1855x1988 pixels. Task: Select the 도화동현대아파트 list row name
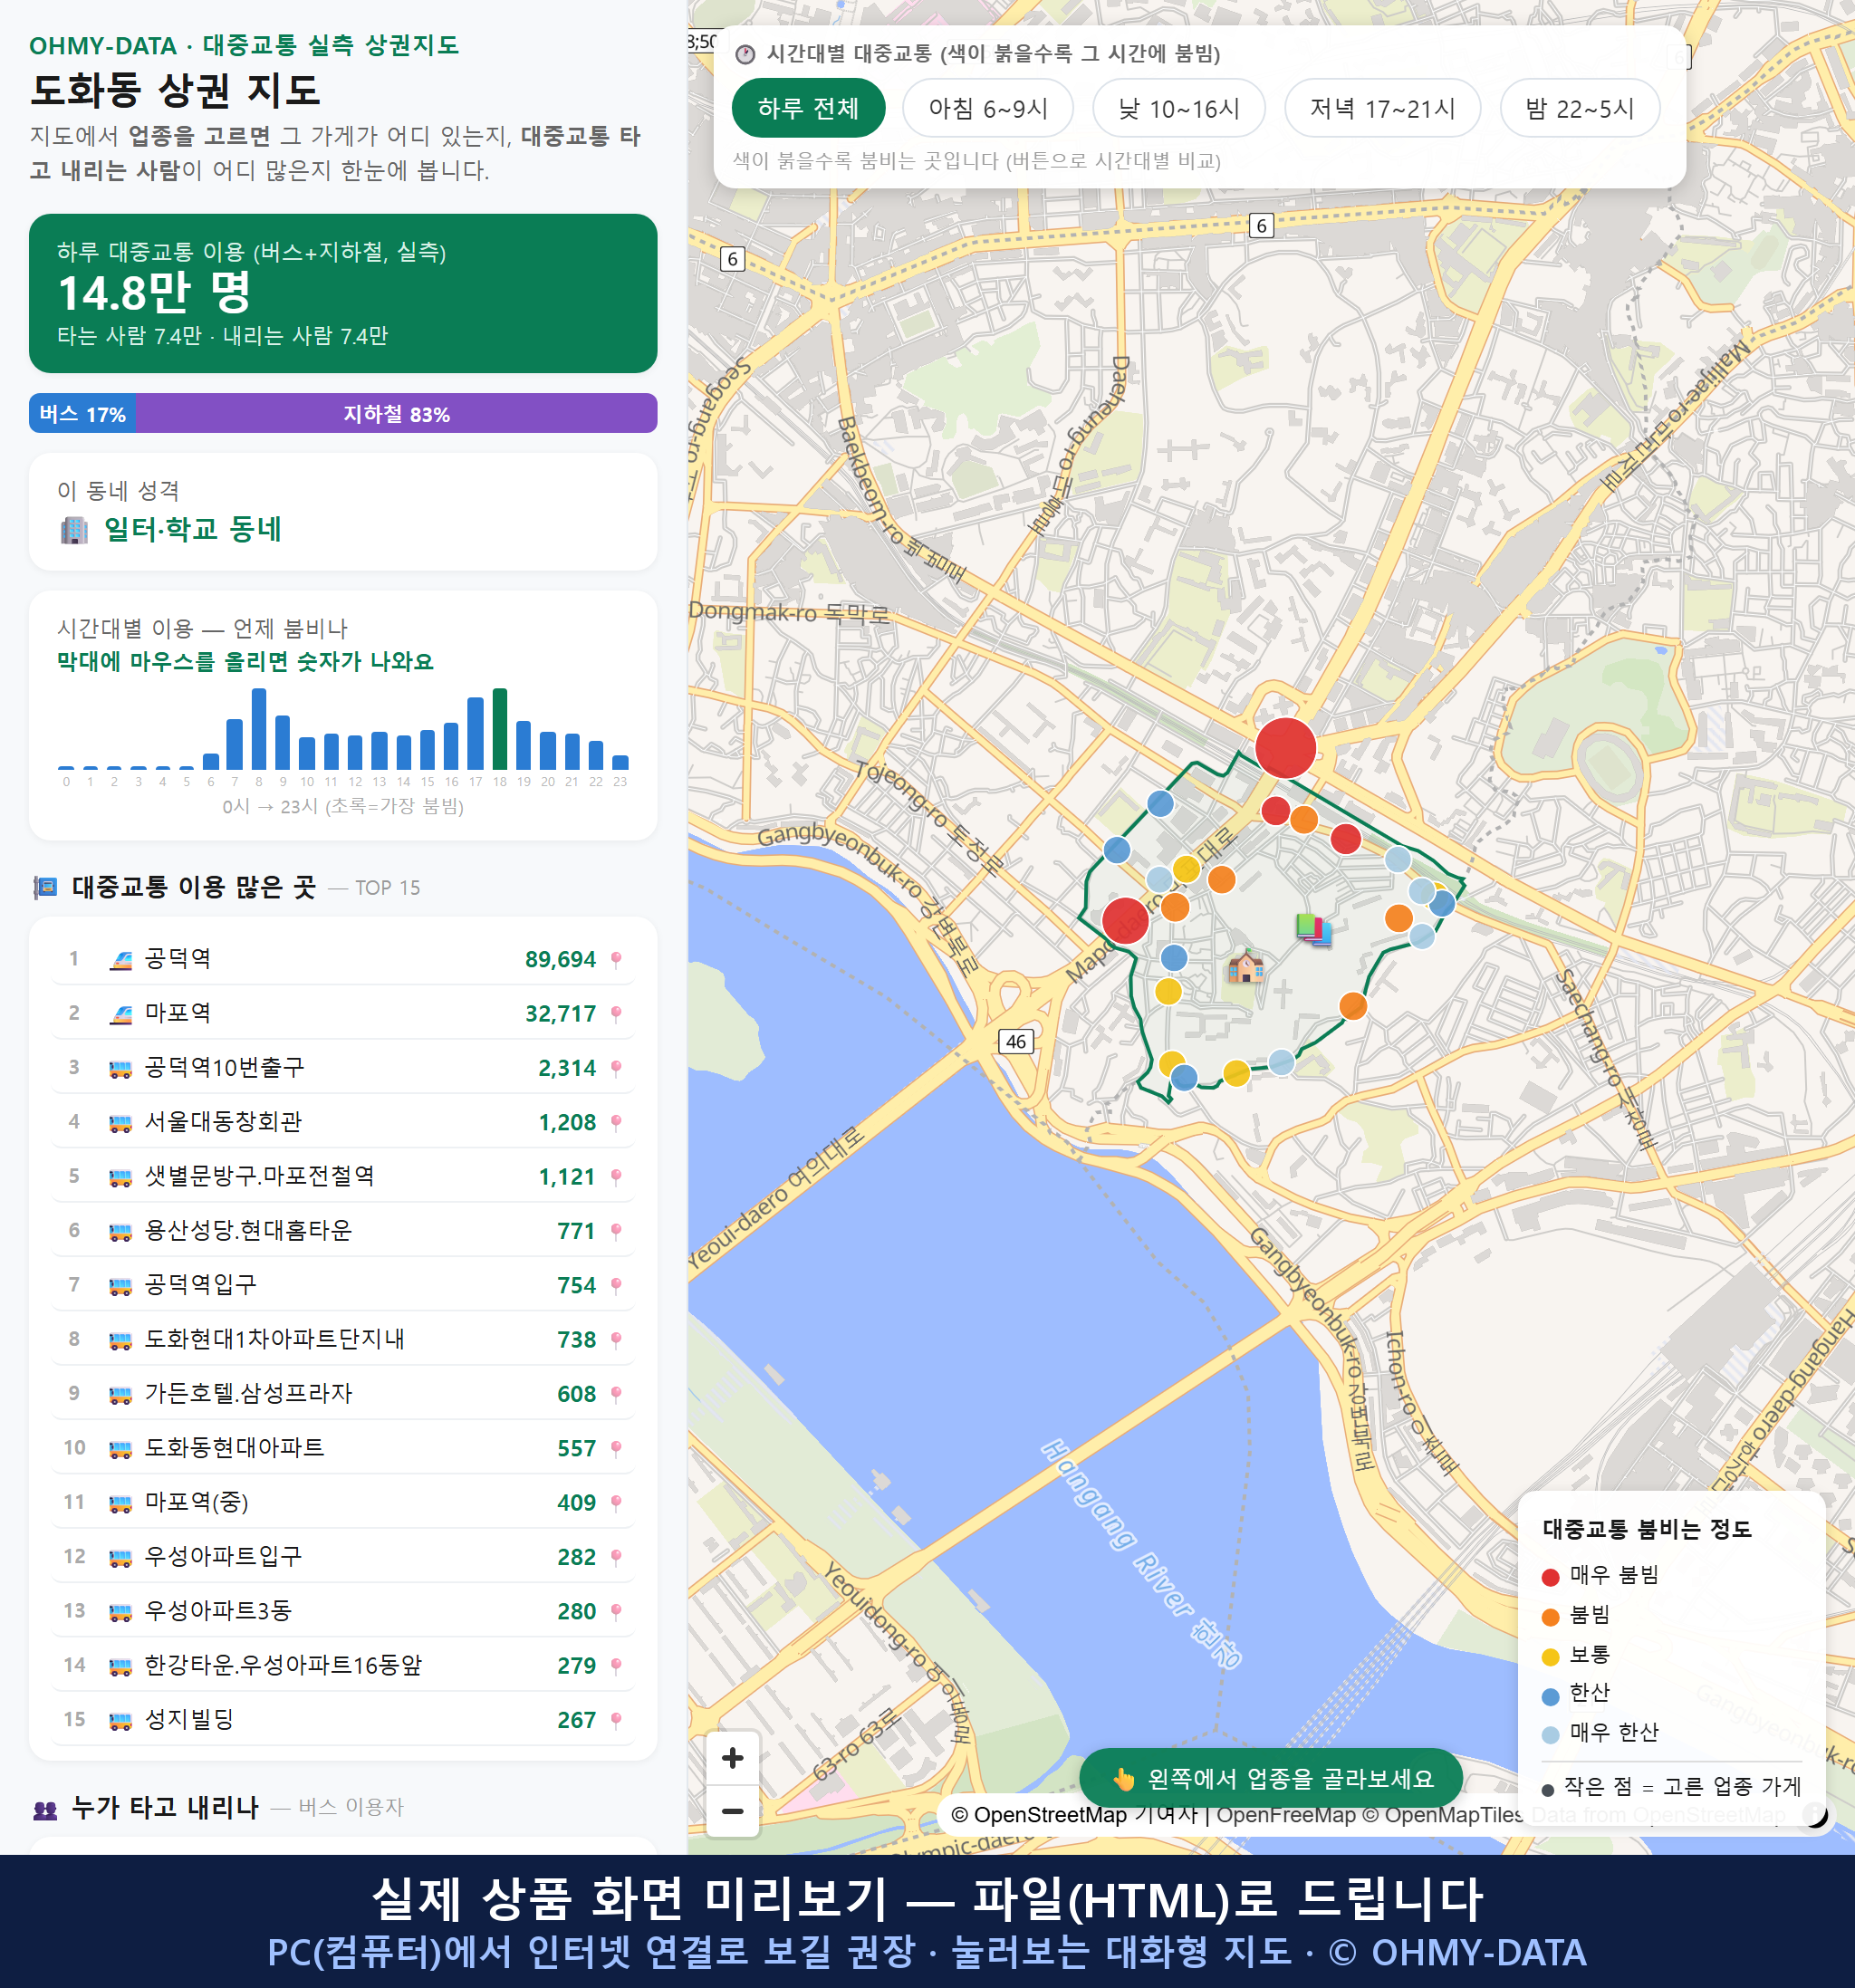(x=234, y=1448)
